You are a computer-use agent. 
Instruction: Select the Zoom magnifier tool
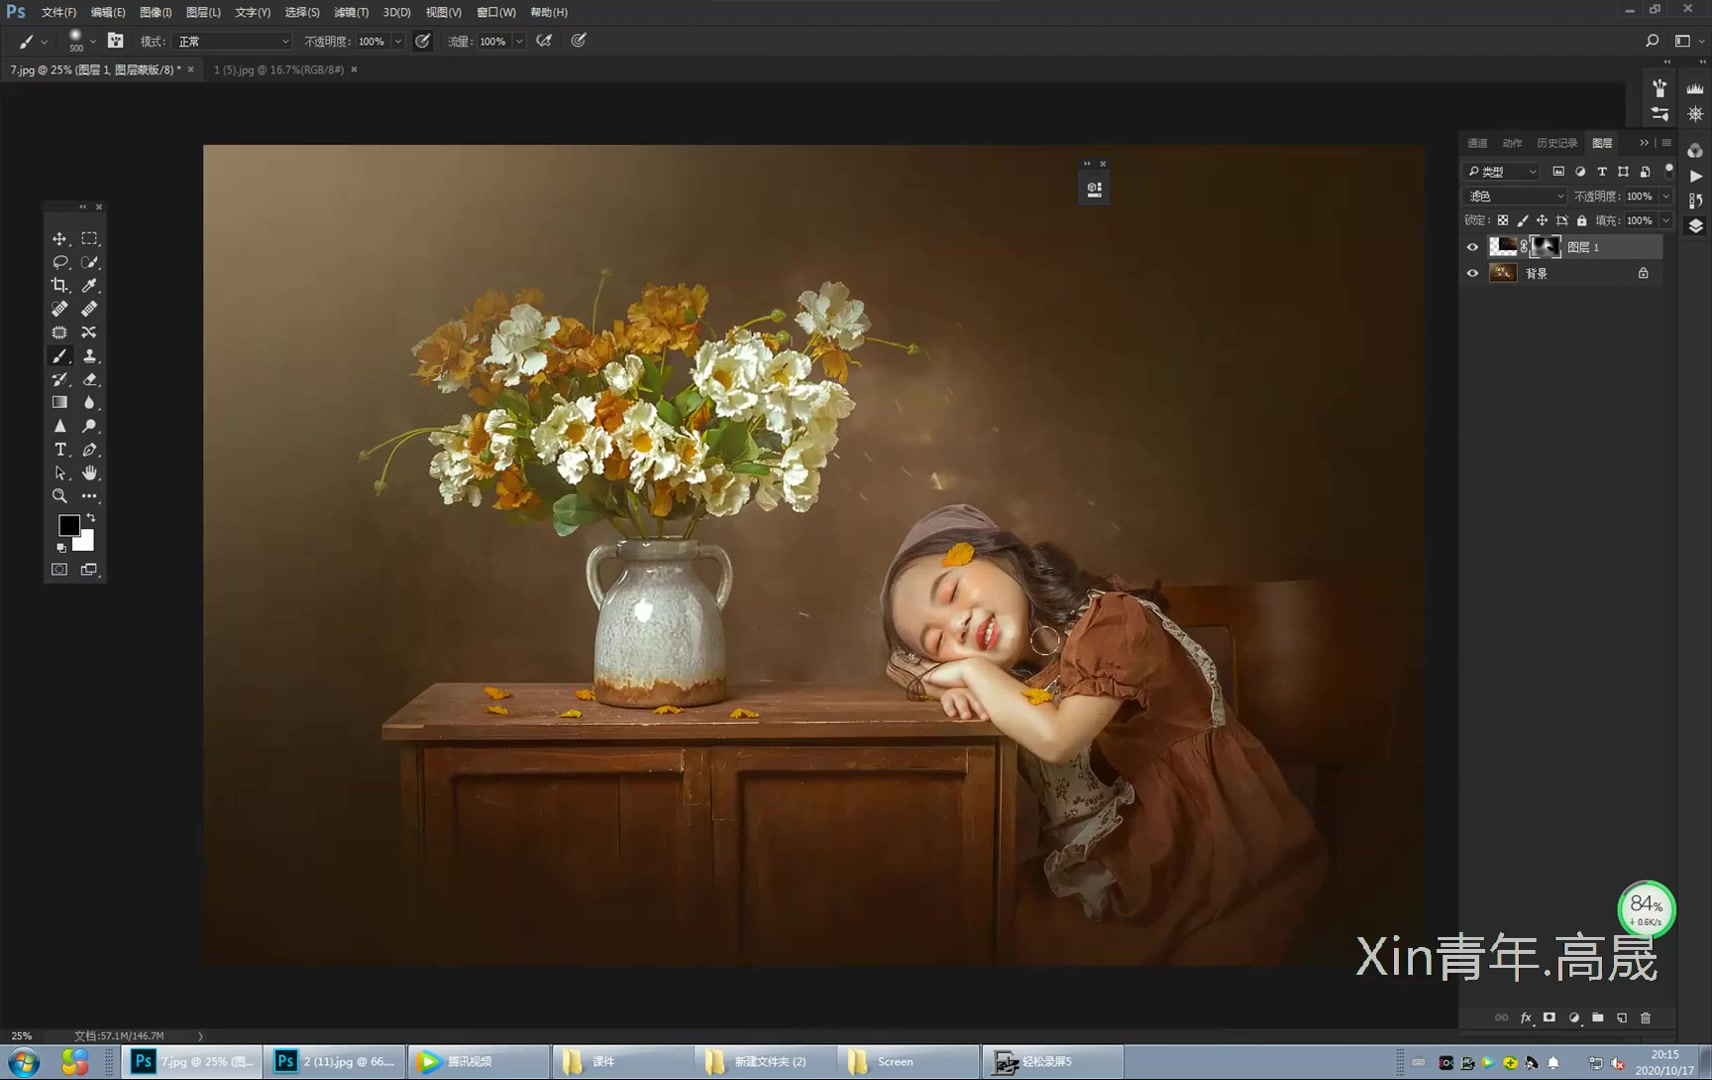pyautogui.click(x=60, y=496)
